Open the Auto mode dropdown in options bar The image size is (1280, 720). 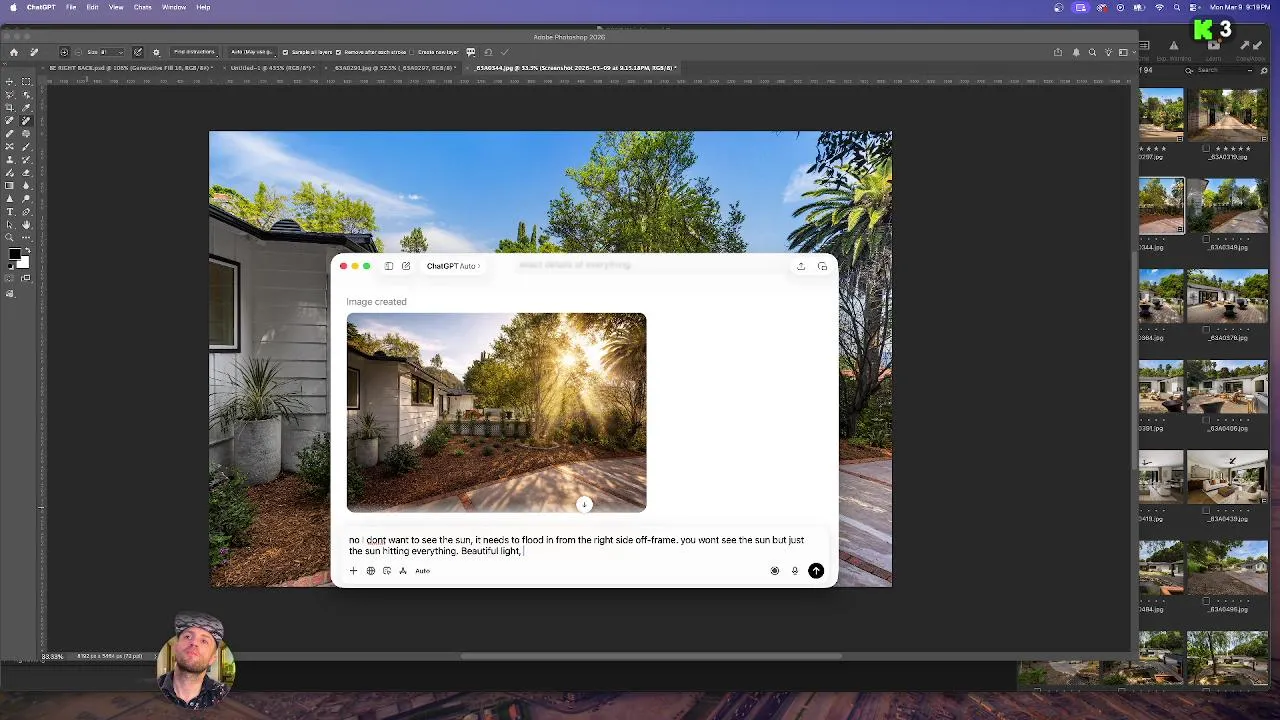253,52
